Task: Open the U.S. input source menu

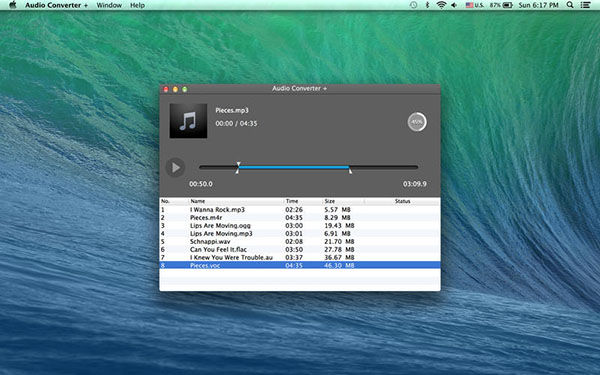Action: point(475,5)
